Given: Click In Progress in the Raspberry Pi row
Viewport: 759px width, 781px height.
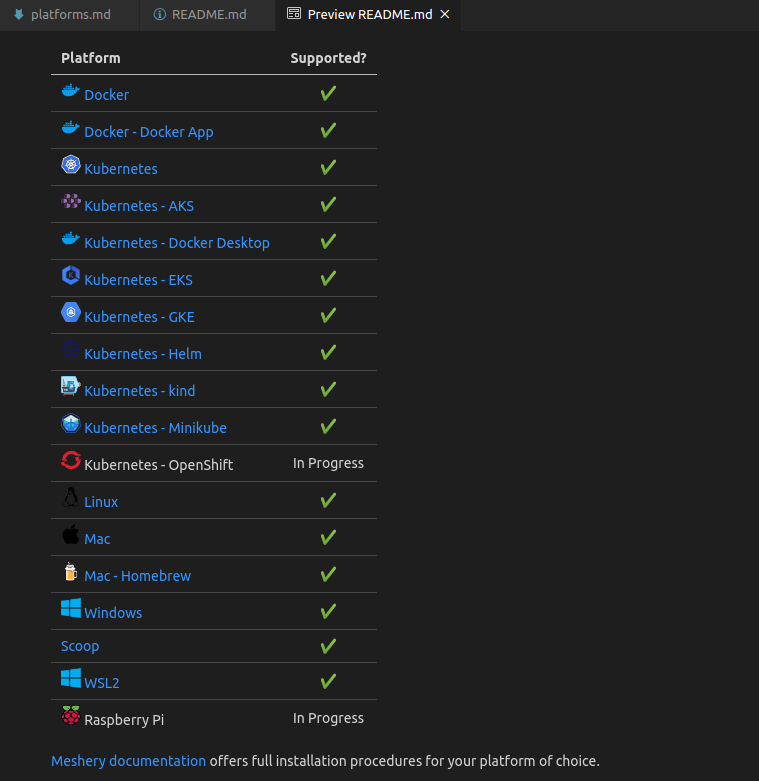Looking at the screenshot, I should pos(328,718).
